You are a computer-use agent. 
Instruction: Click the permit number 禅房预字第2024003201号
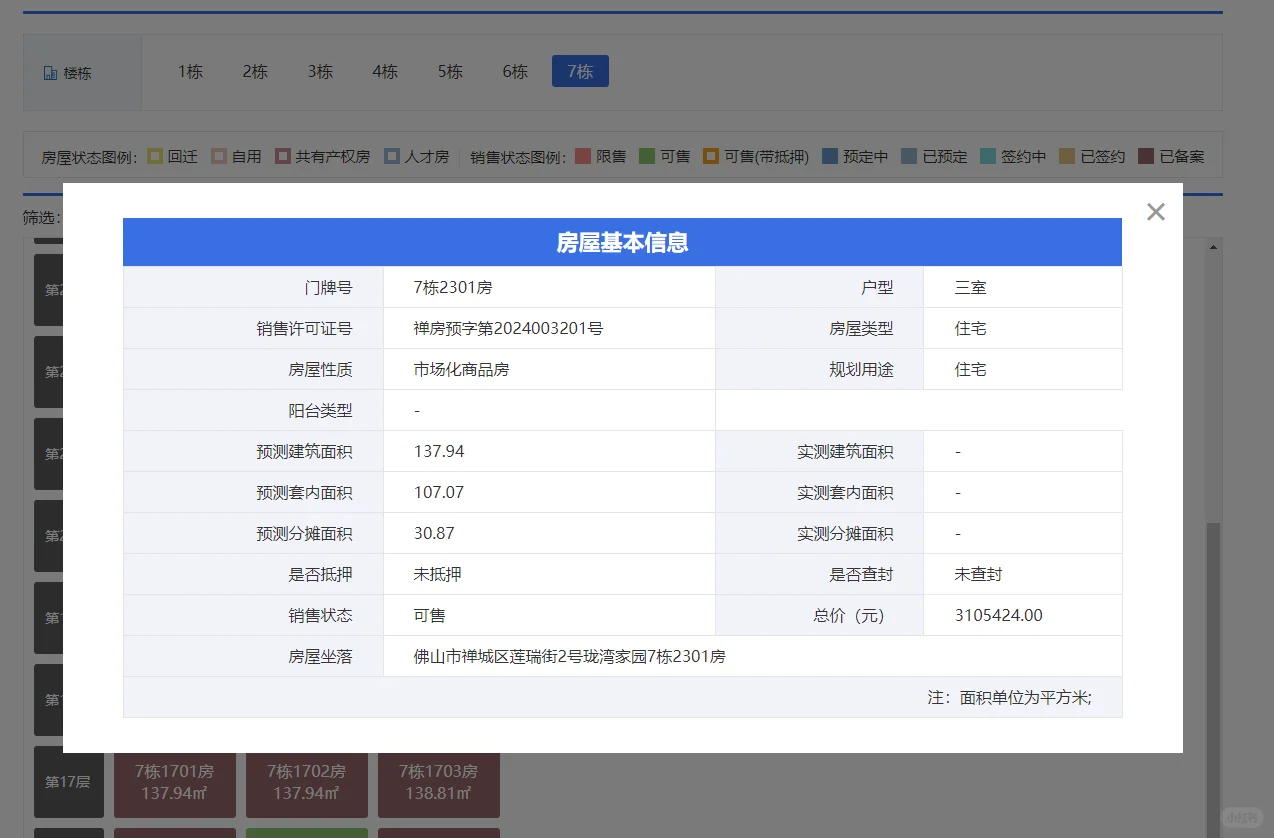508,328
